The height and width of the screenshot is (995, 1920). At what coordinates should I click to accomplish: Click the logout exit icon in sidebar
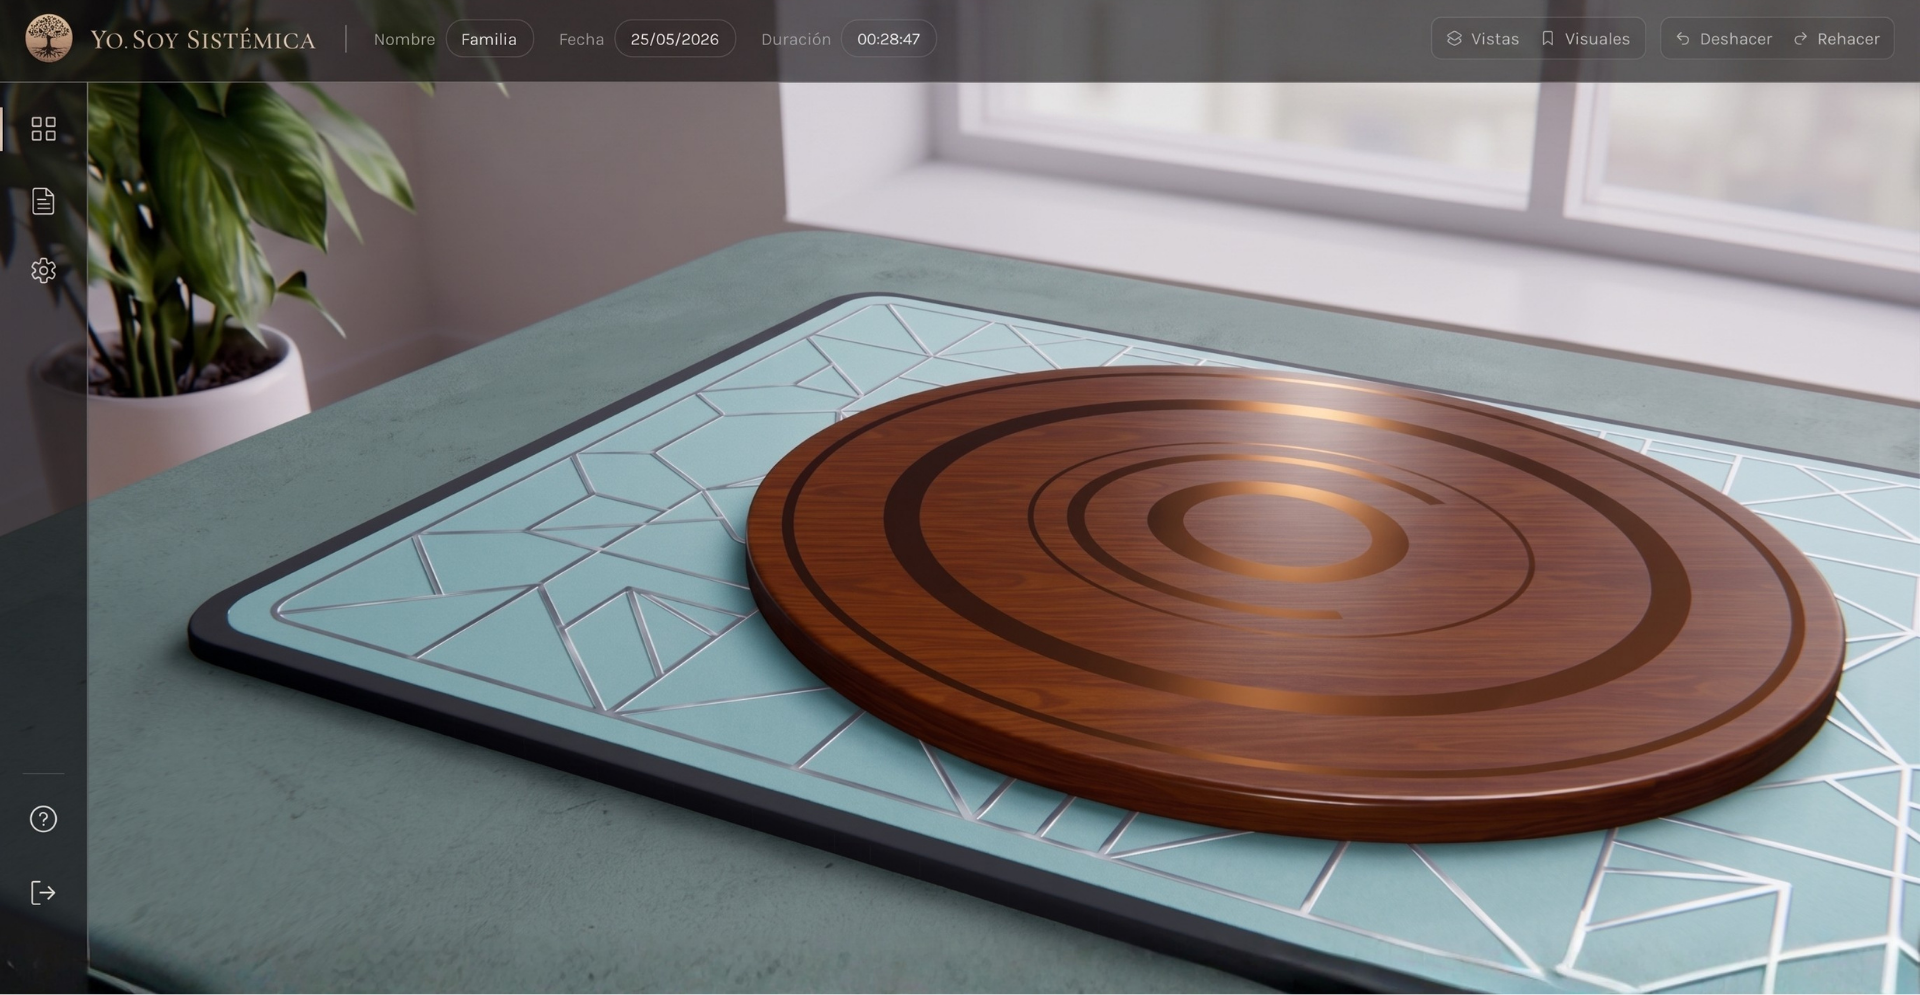click(x=43, y=893)
